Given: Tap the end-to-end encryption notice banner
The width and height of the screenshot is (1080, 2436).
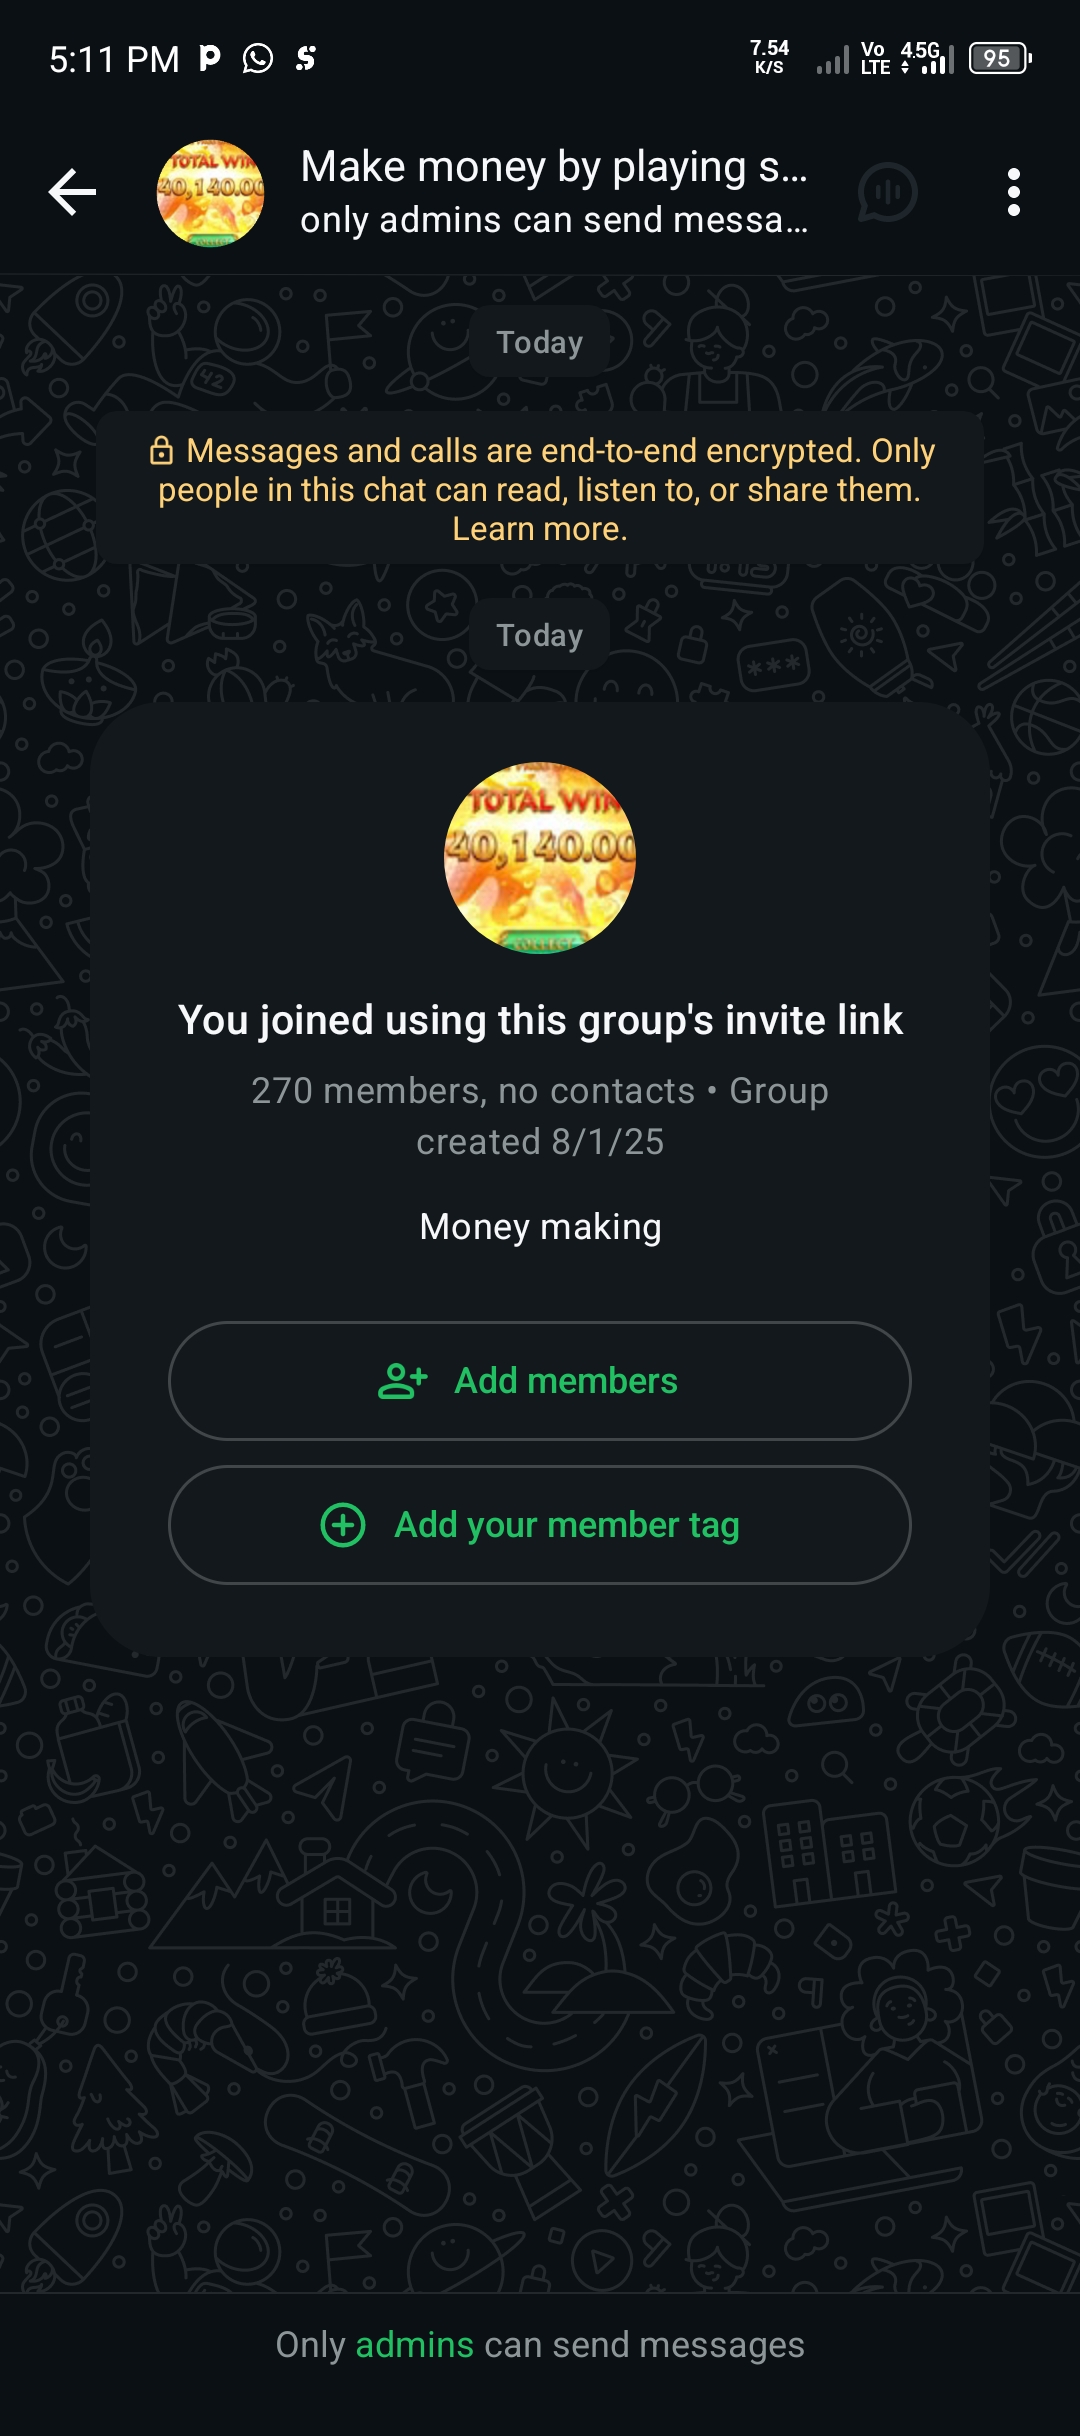Looking at the screenshot, I should 540,488.
